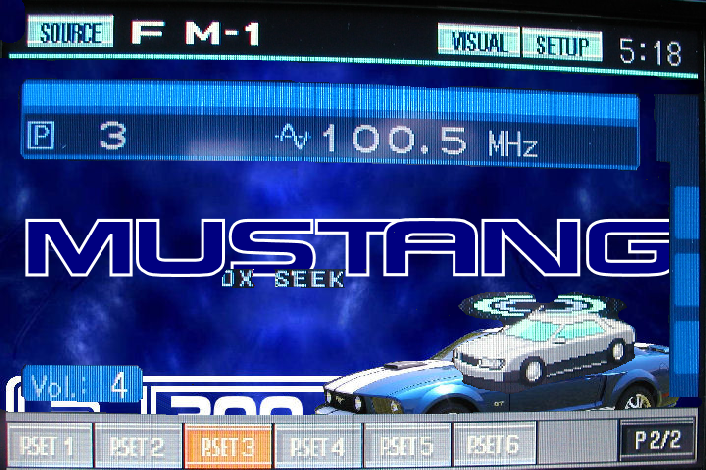
Task: Tap the 100.5 MHz frequency readout
Action: [x=428, y=142]
